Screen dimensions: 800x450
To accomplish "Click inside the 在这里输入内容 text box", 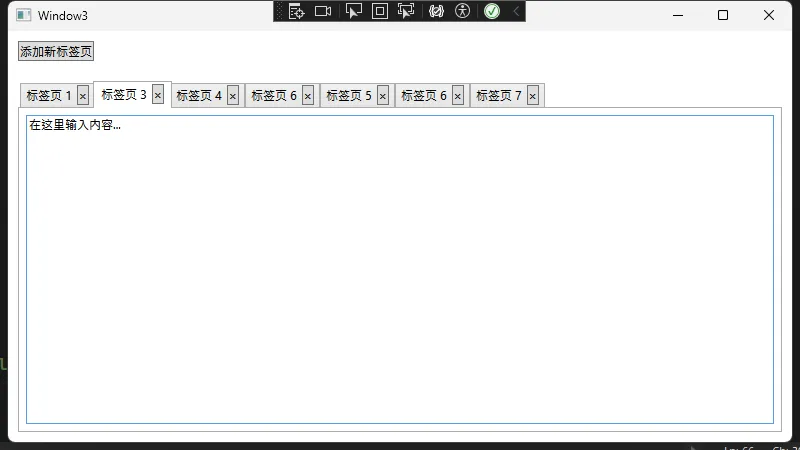I will pyautogui.click(x=400, y=270).
